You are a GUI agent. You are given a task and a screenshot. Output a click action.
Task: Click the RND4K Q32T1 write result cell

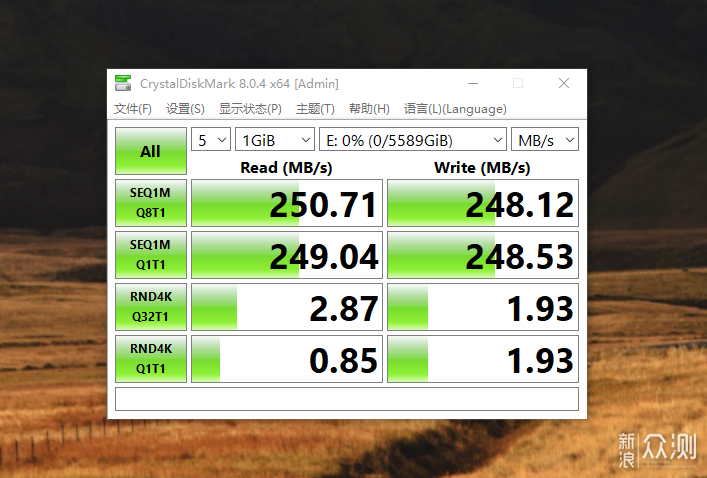point(483,307)
